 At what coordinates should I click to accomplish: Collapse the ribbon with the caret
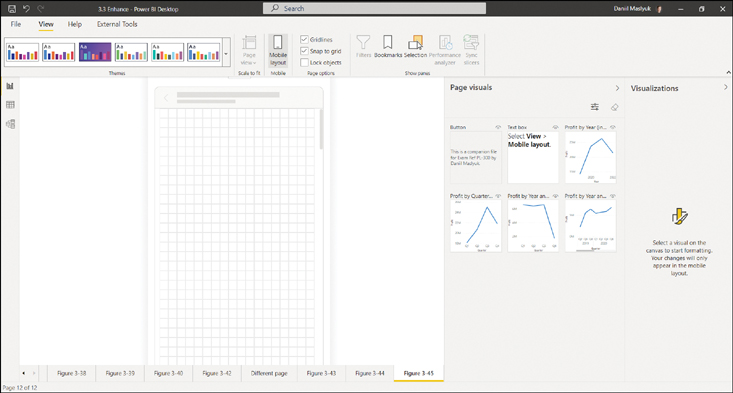click(728, 72)
